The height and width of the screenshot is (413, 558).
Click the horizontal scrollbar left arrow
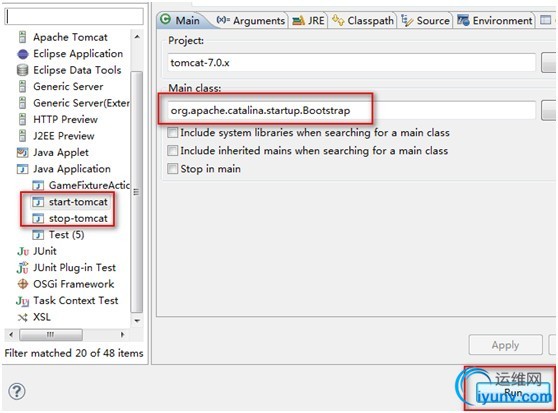(11, 334)
